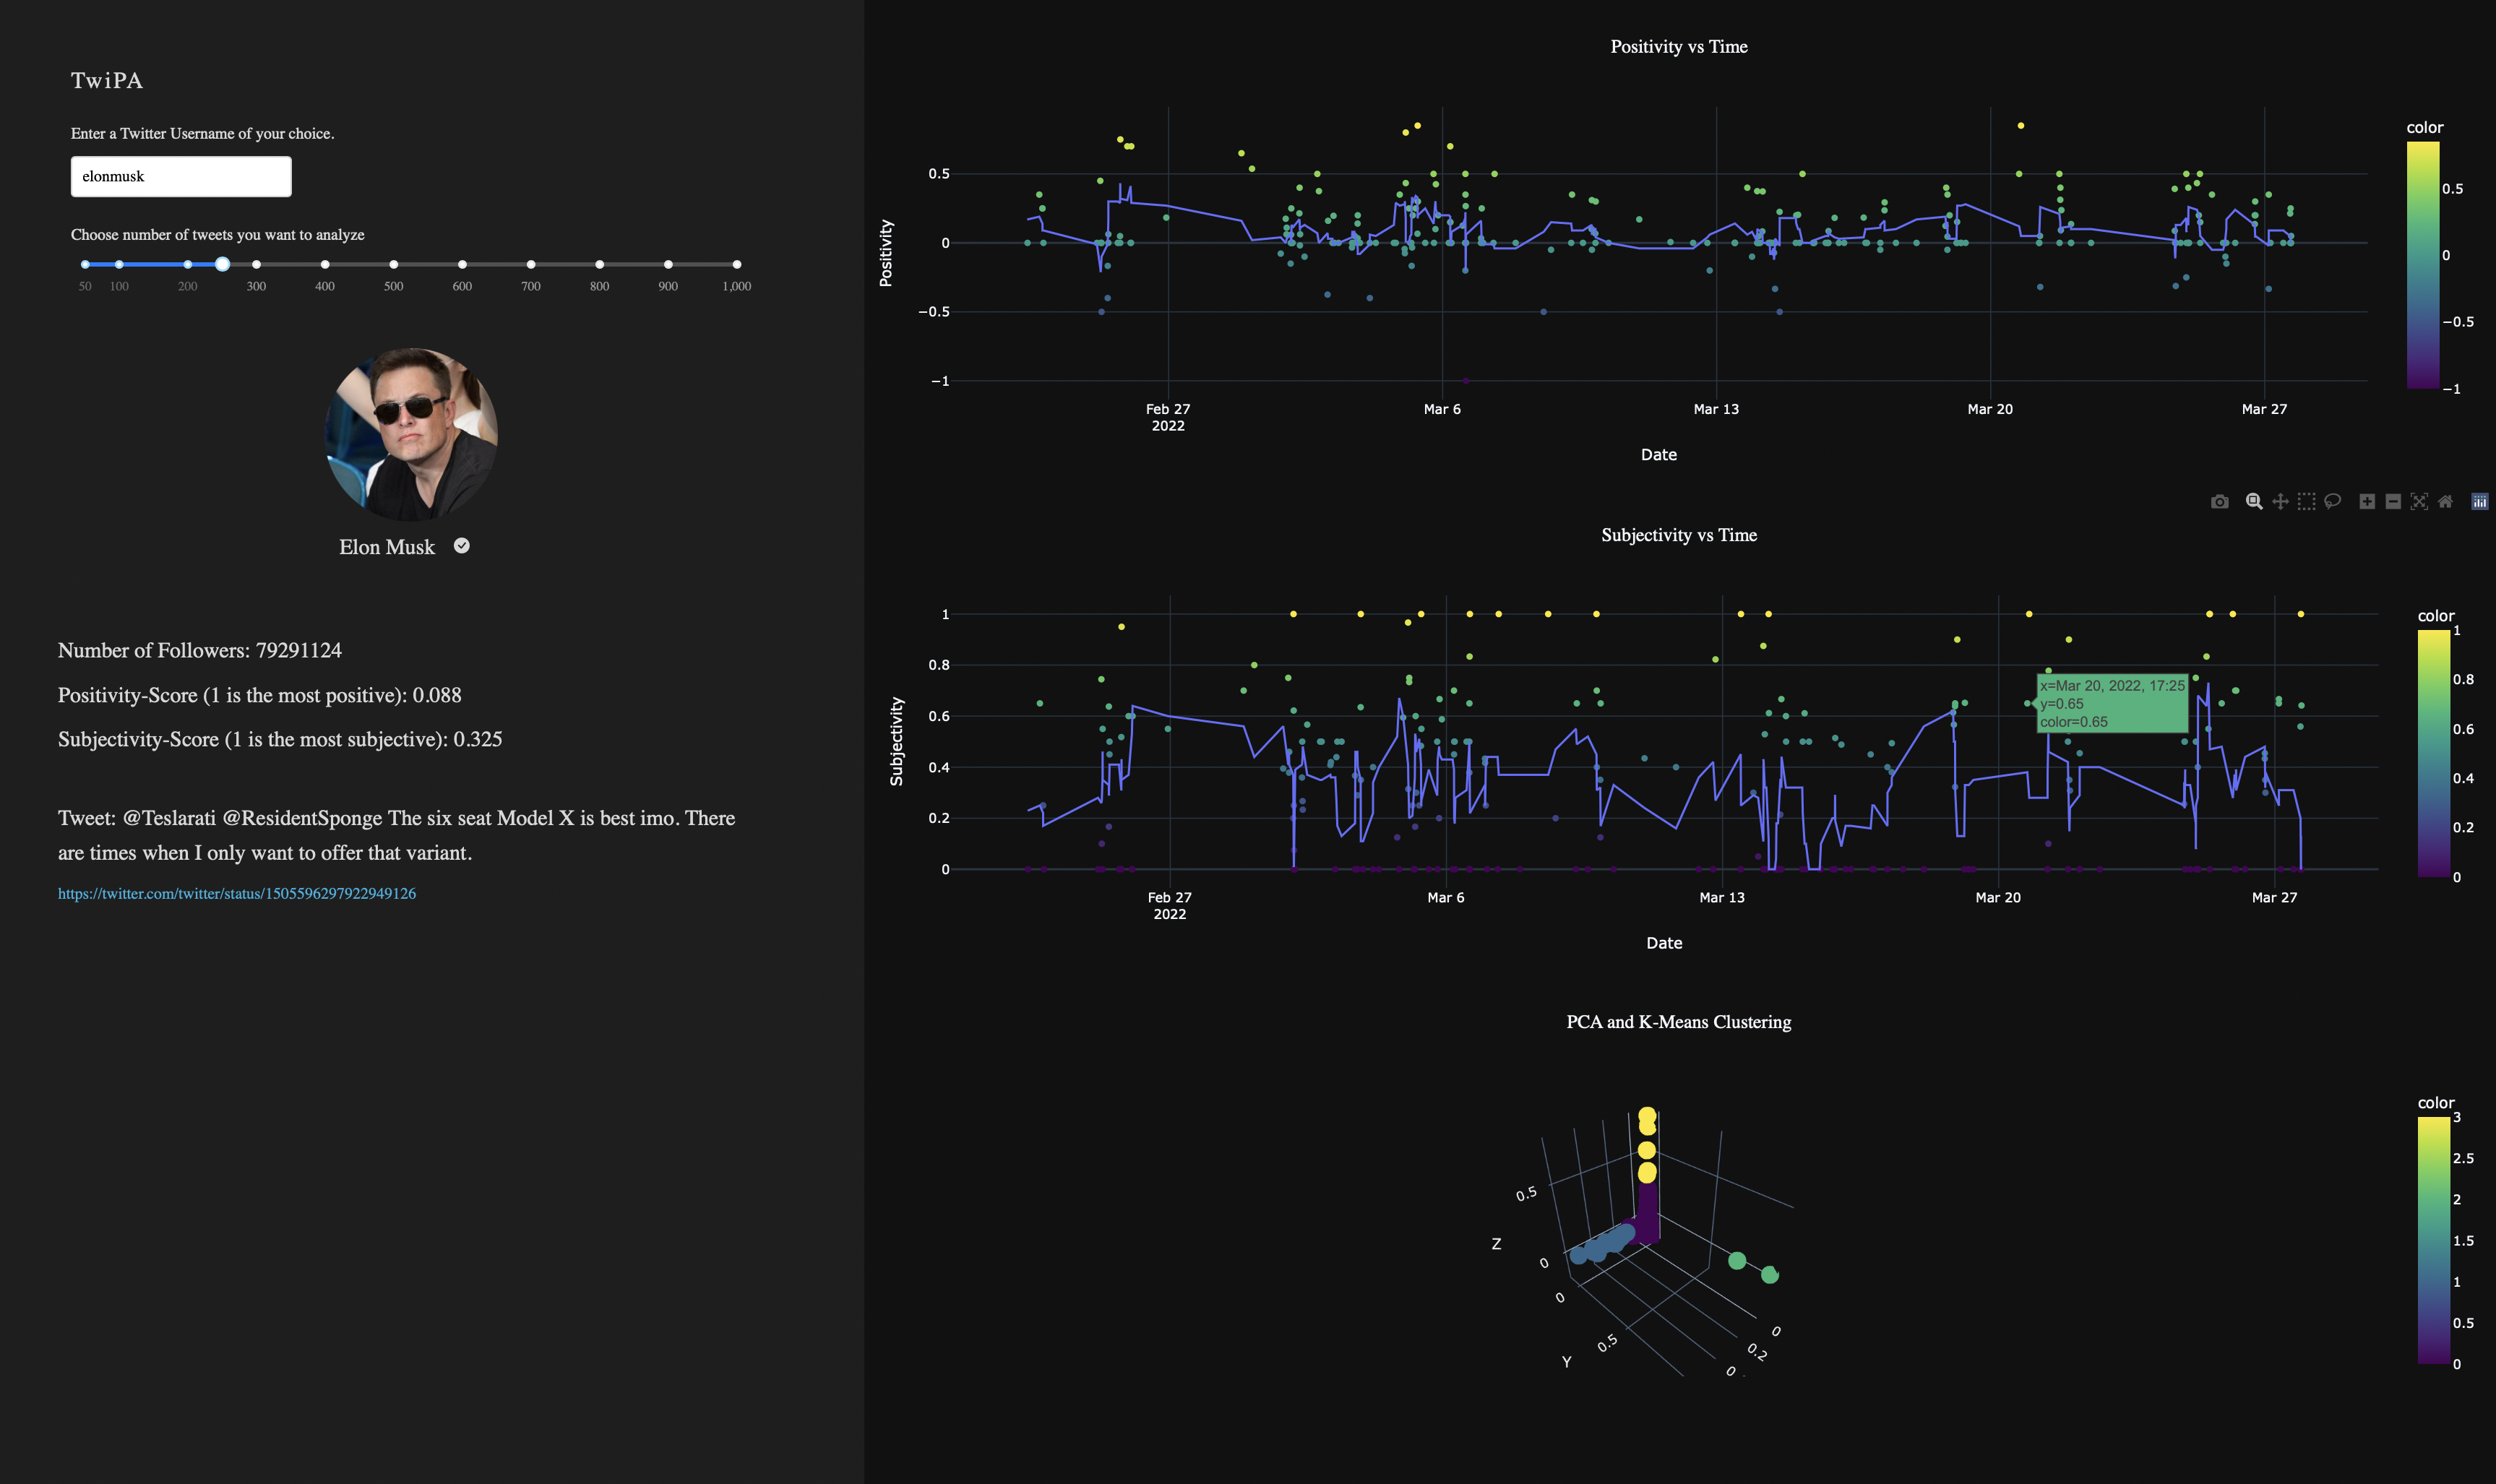Click the TwiPA app title
The height and width of the screenshot is (1484, 2496).
(x=107, y=81)
